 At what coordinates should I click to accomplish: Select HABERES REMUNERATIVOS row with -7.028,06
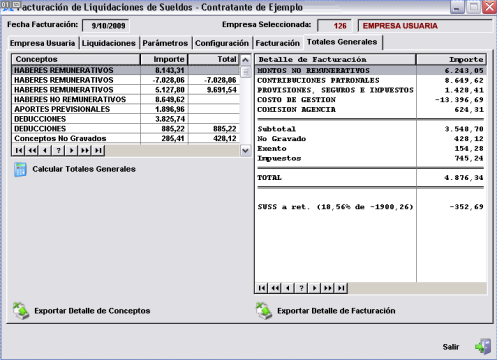click(x=126, y=80)
